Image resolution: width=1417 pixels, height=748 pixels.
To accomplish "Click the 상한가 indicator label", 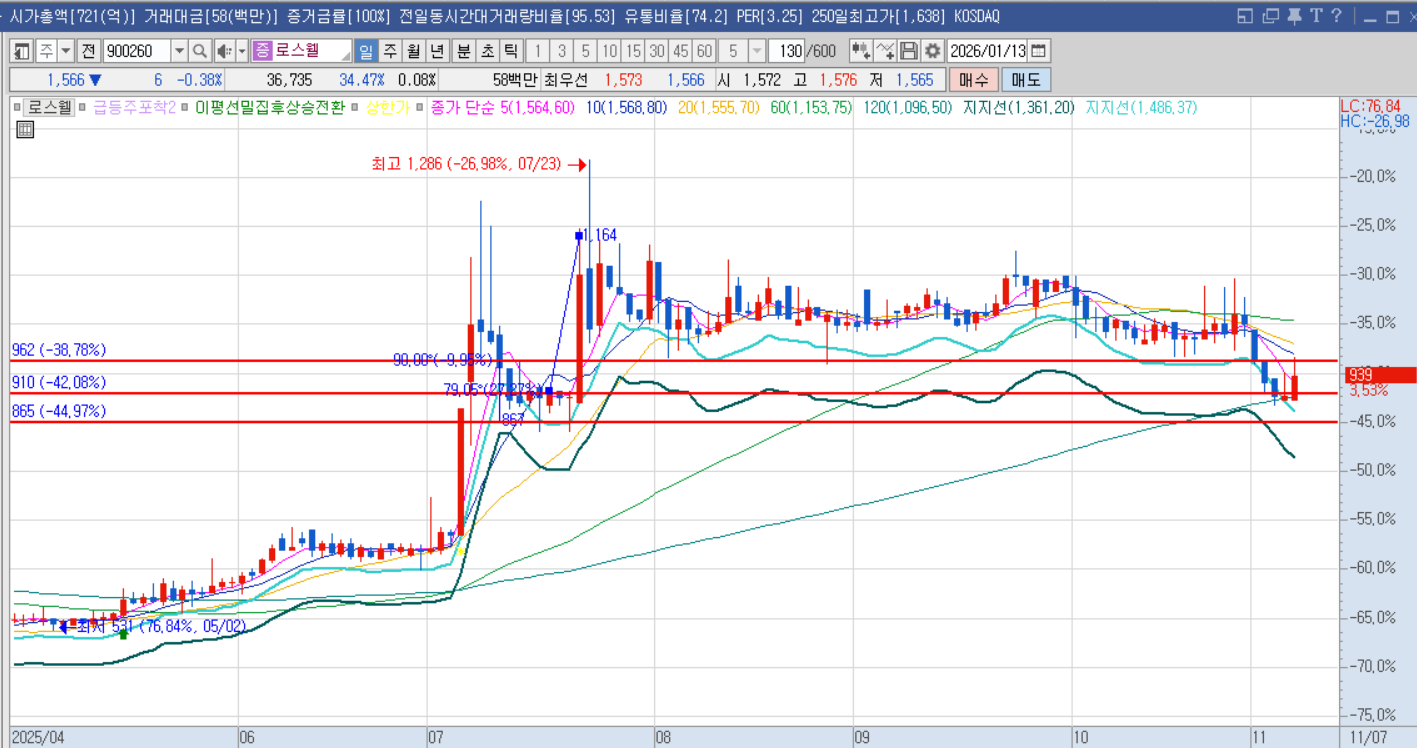I will click(x=387, y=107).
